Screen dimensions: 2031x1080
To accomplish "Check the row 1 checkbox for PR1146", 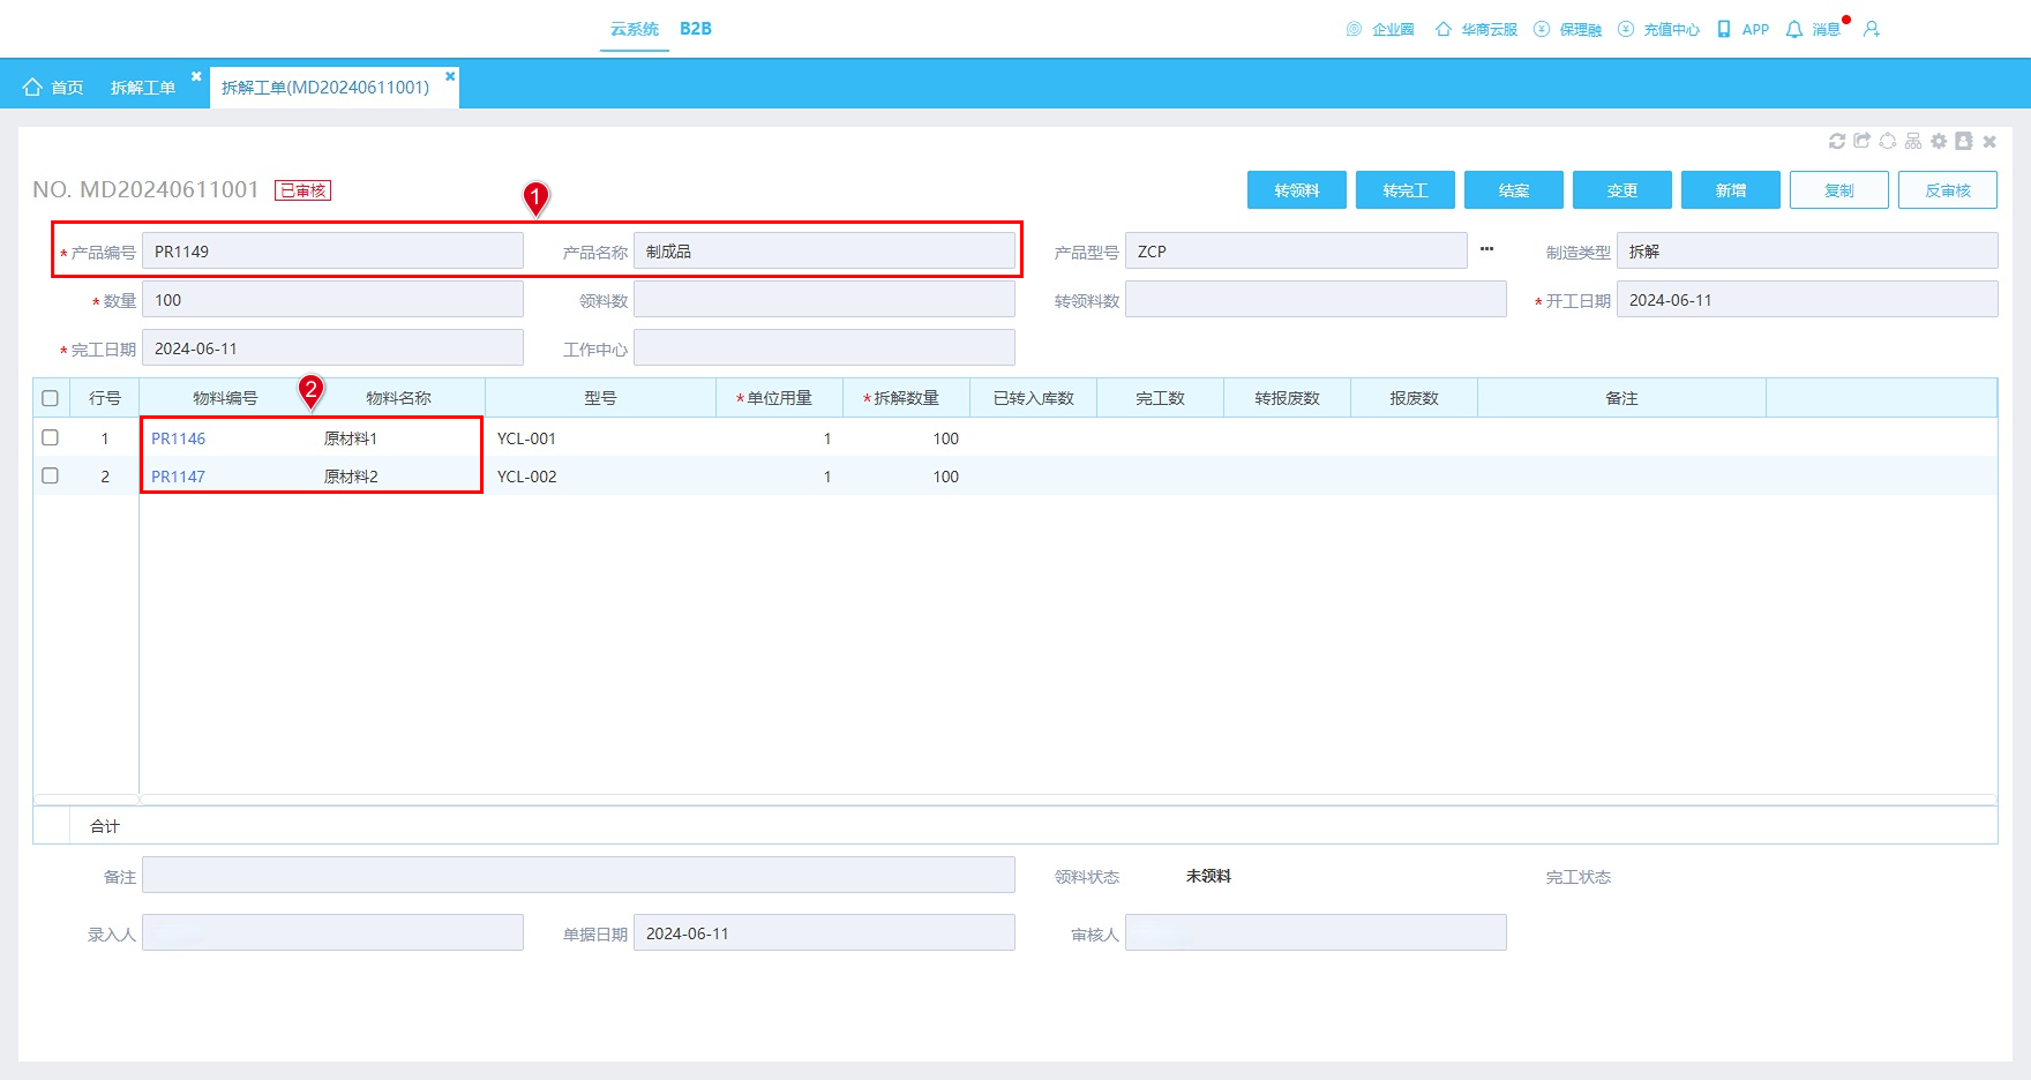I will [x=50, y=438].
